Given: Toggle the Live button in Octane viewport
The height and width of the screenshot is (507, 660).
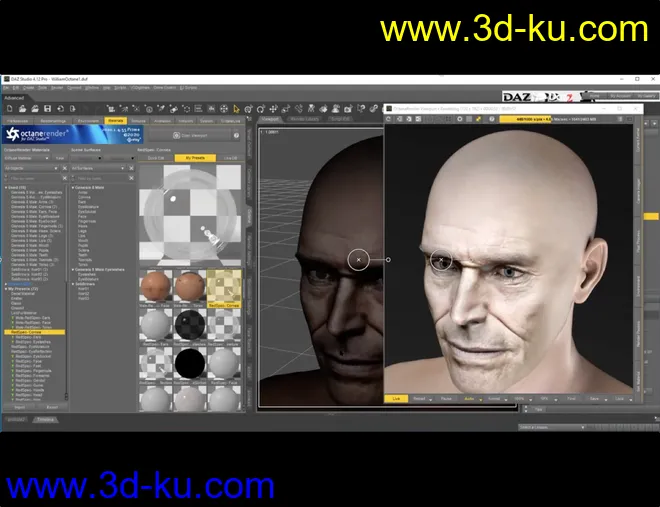Looking at the screenshot, I should pos(397,398).
